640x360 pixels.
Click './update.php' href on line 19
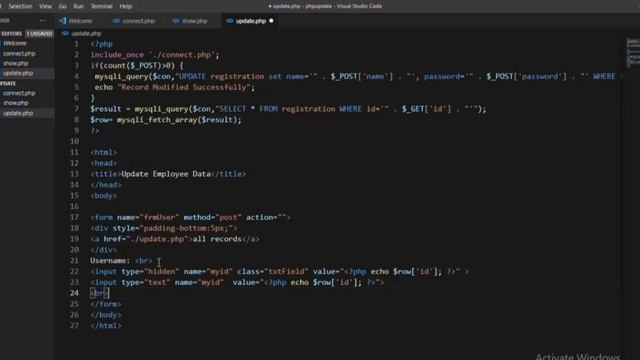click(157, 239)
